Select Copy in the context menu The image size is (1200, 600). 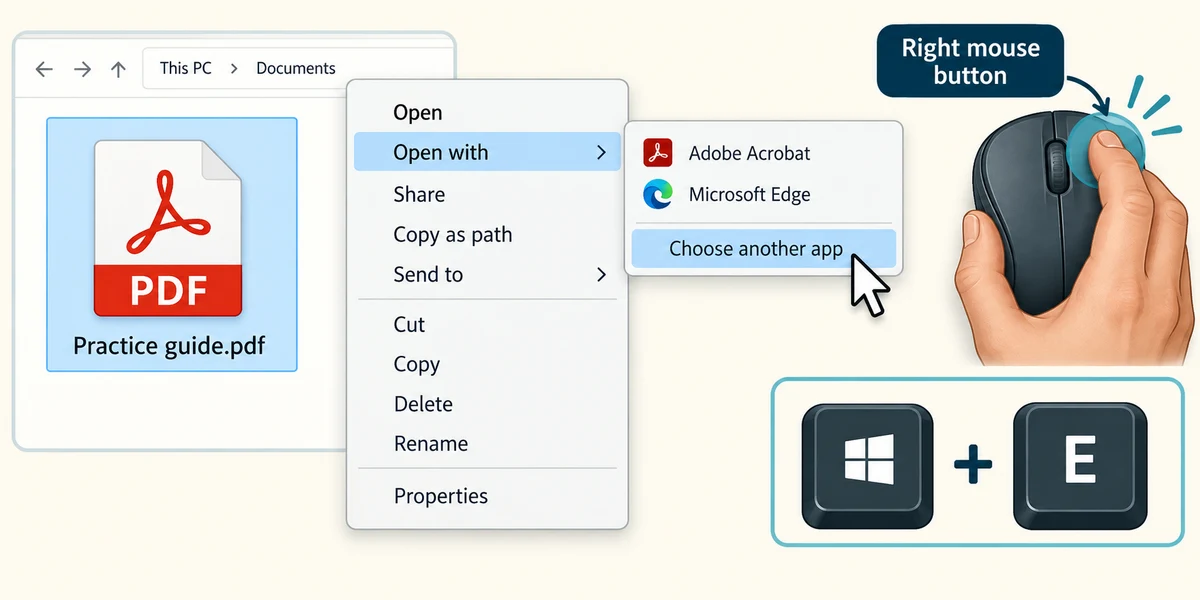click(487, 365)
